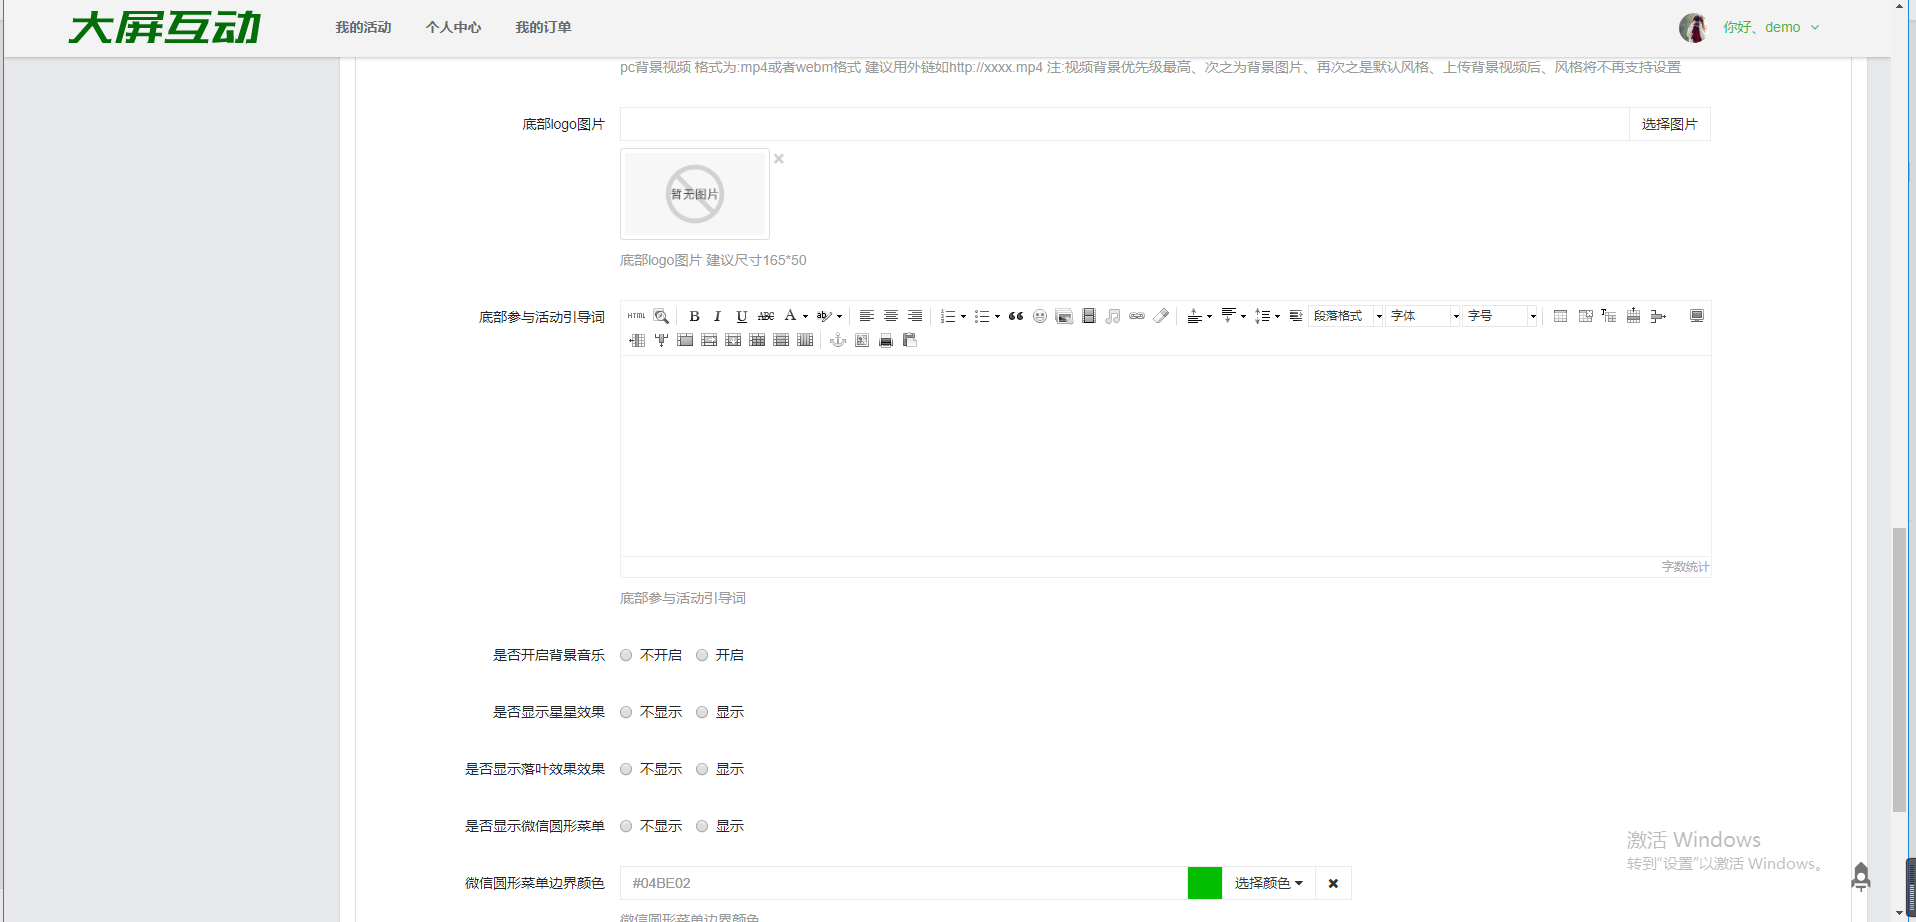Open the emoticon picker in the toolbar
The width and height of the screenshot is (1916, 922).
[1040, 316]
